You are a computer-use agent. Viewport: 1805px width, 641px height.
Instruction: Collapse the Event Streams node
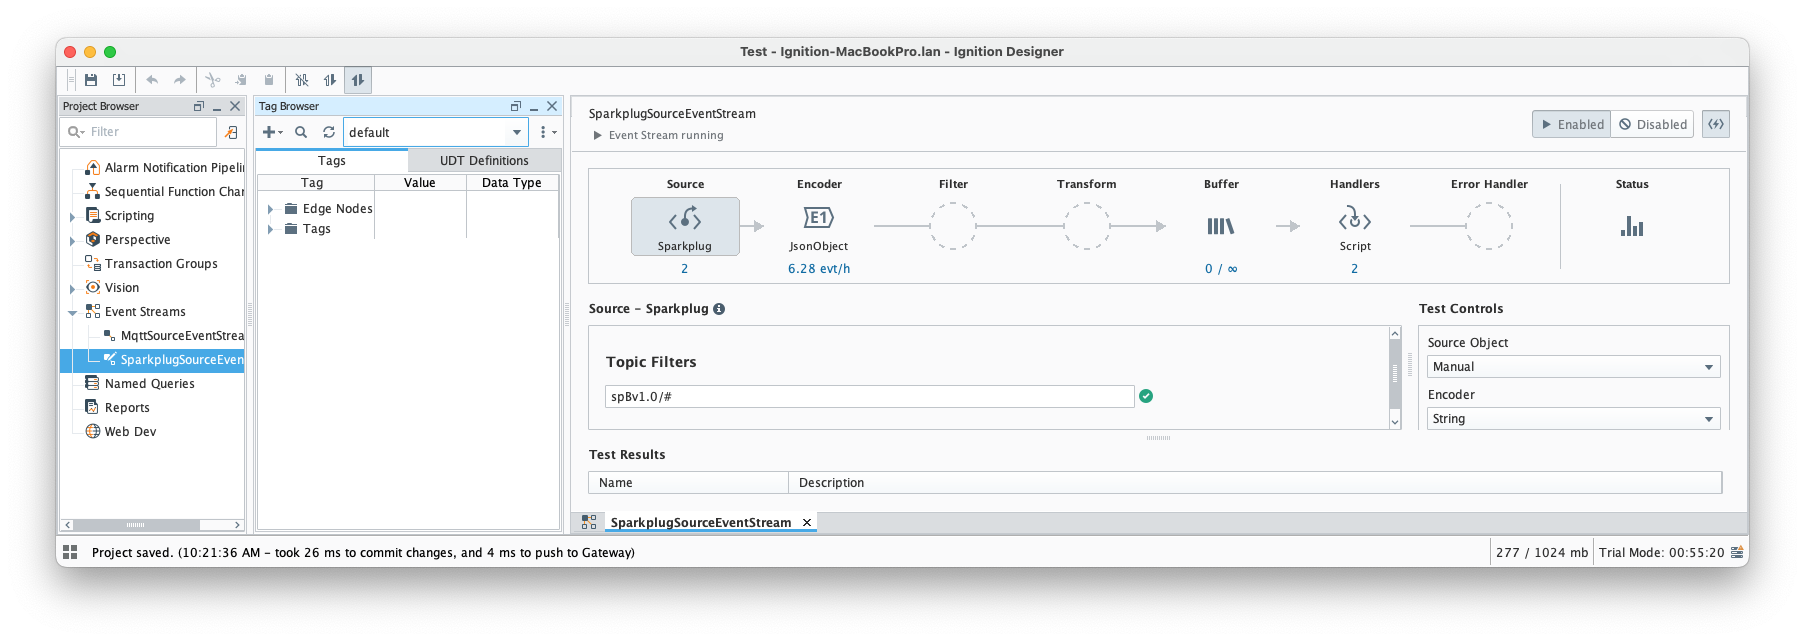(x=72, y=312)
